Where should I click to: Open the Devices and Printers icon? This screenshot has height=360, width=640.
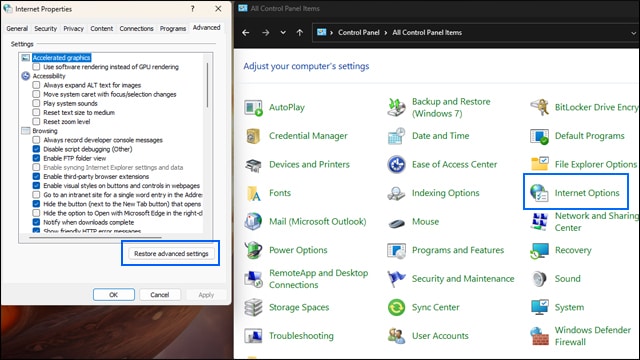point(253,165)
